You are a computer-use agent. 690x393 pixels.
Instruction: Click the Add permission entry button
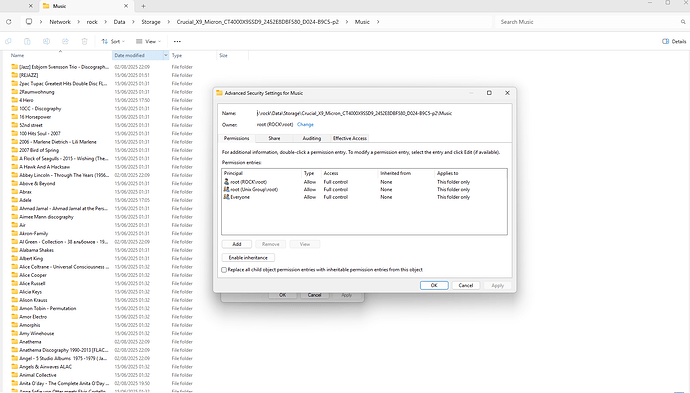[x=237, y=244]
